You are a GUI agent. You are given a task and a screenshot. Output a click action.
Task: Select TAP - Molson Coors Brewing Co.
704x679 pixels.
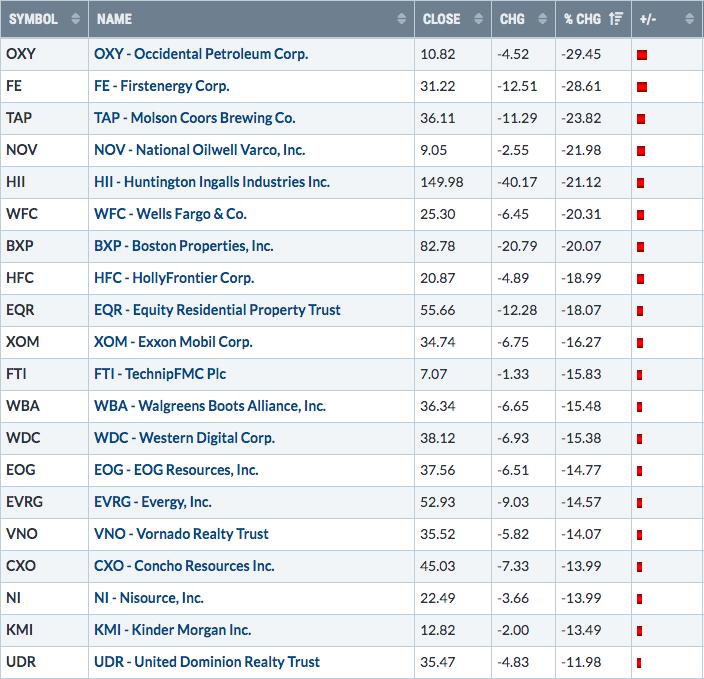click(194, 118)
